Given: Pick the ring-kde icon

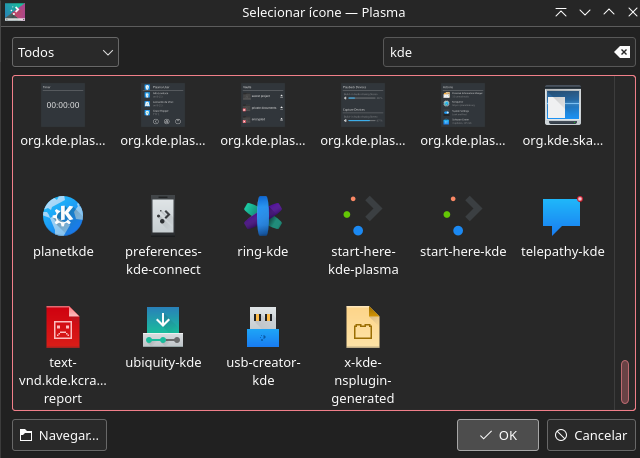Looking at the screenshot, I should click(263, 216).
